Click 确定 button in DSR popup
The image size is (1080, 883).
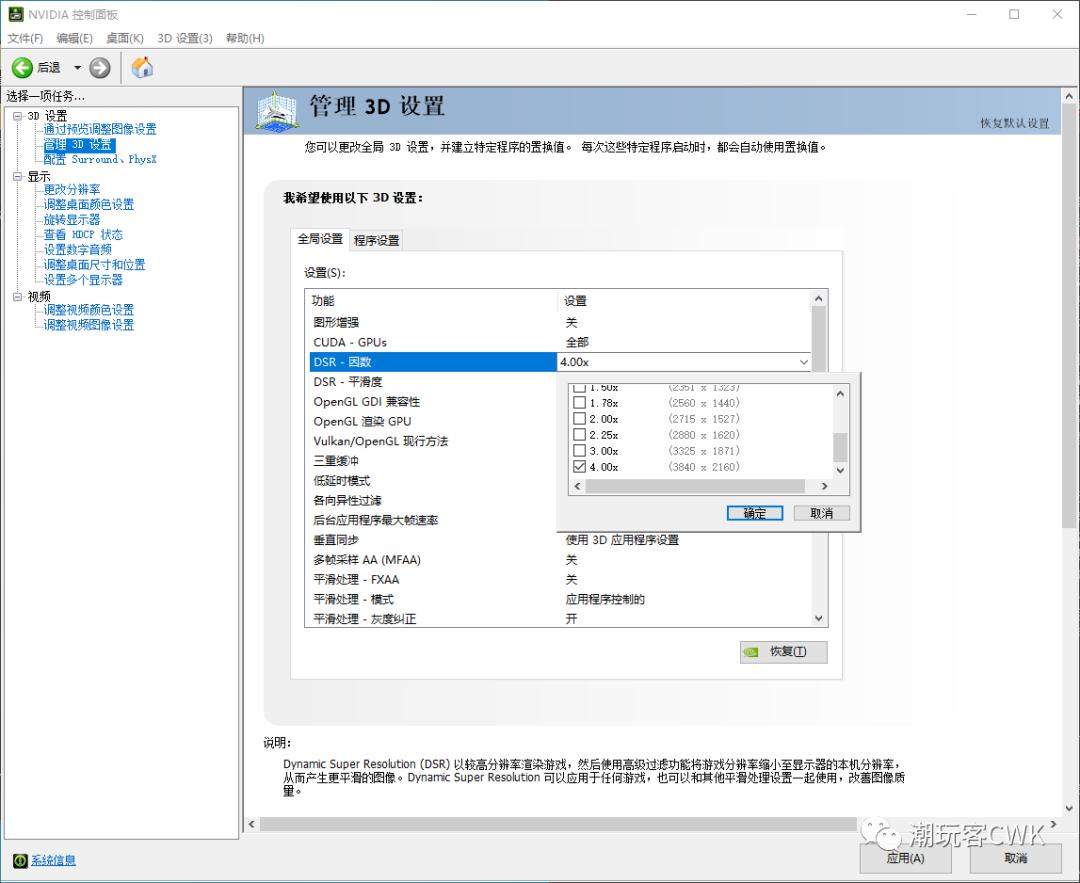tap(755, 513)
